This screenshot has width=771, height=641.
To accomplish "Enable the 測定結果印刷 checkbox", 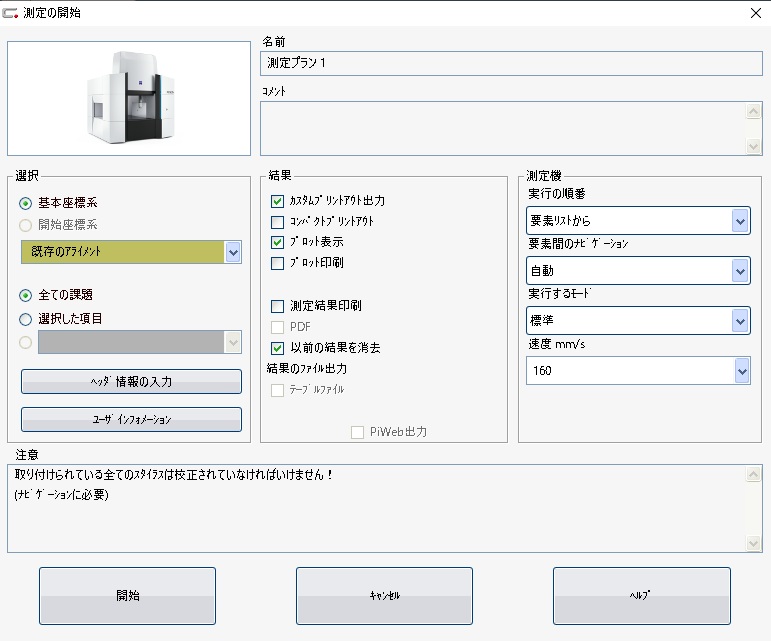I will [x=277, y=307].
